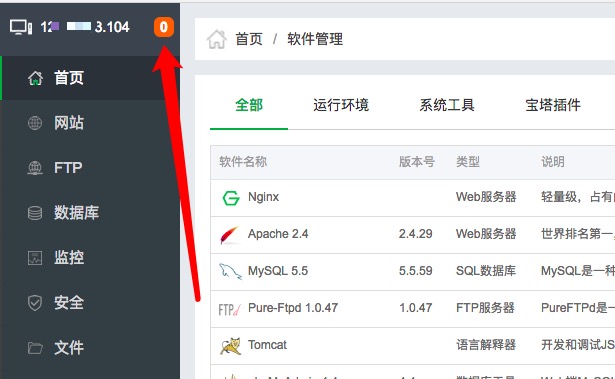The image size is (615, 379).
Task: Click the 说明 column header
Action: click(x=553, y=162)
